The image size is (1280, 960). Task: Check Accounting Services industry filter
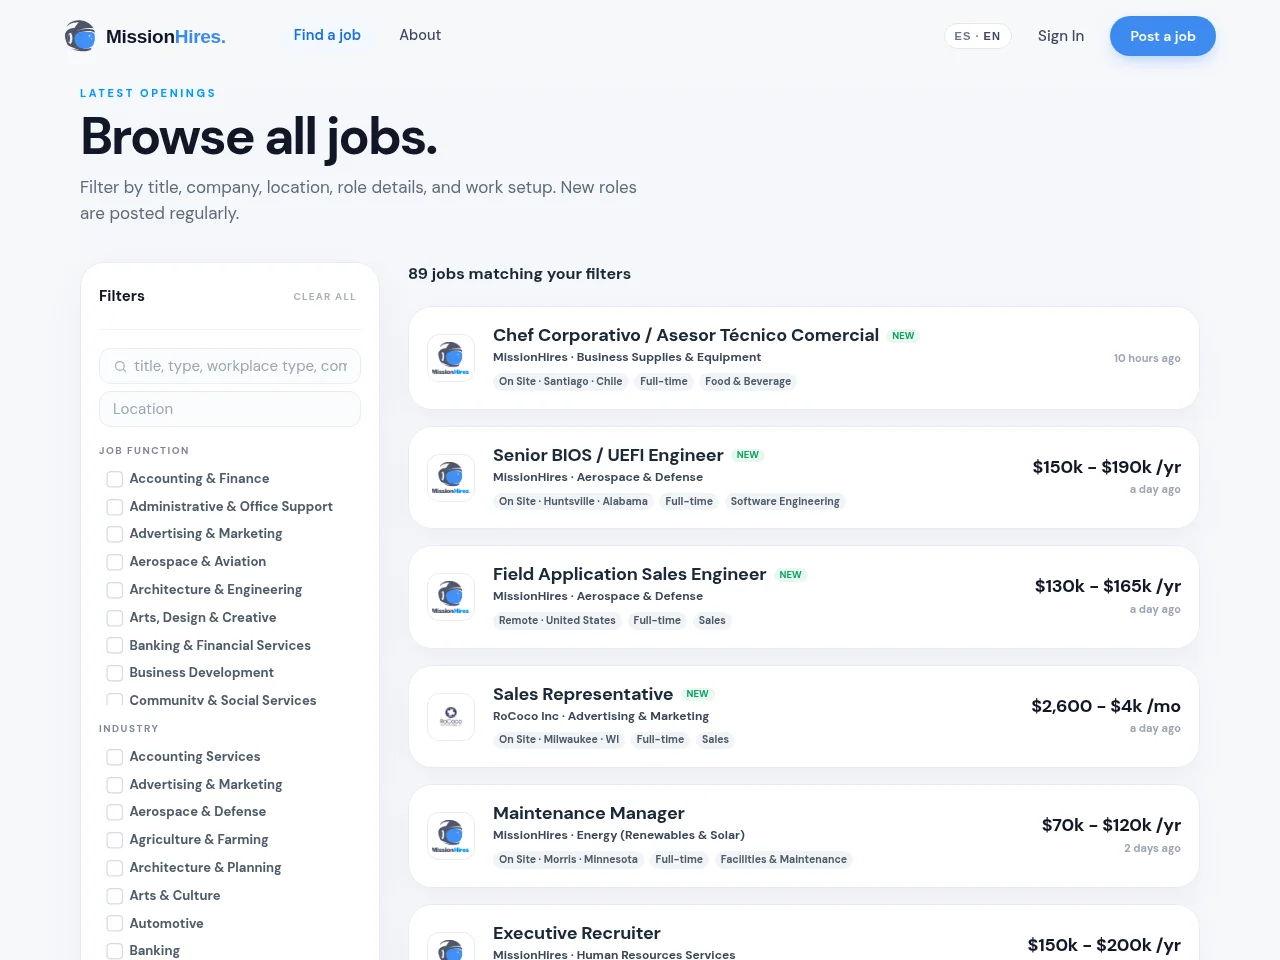pos(115,757)
